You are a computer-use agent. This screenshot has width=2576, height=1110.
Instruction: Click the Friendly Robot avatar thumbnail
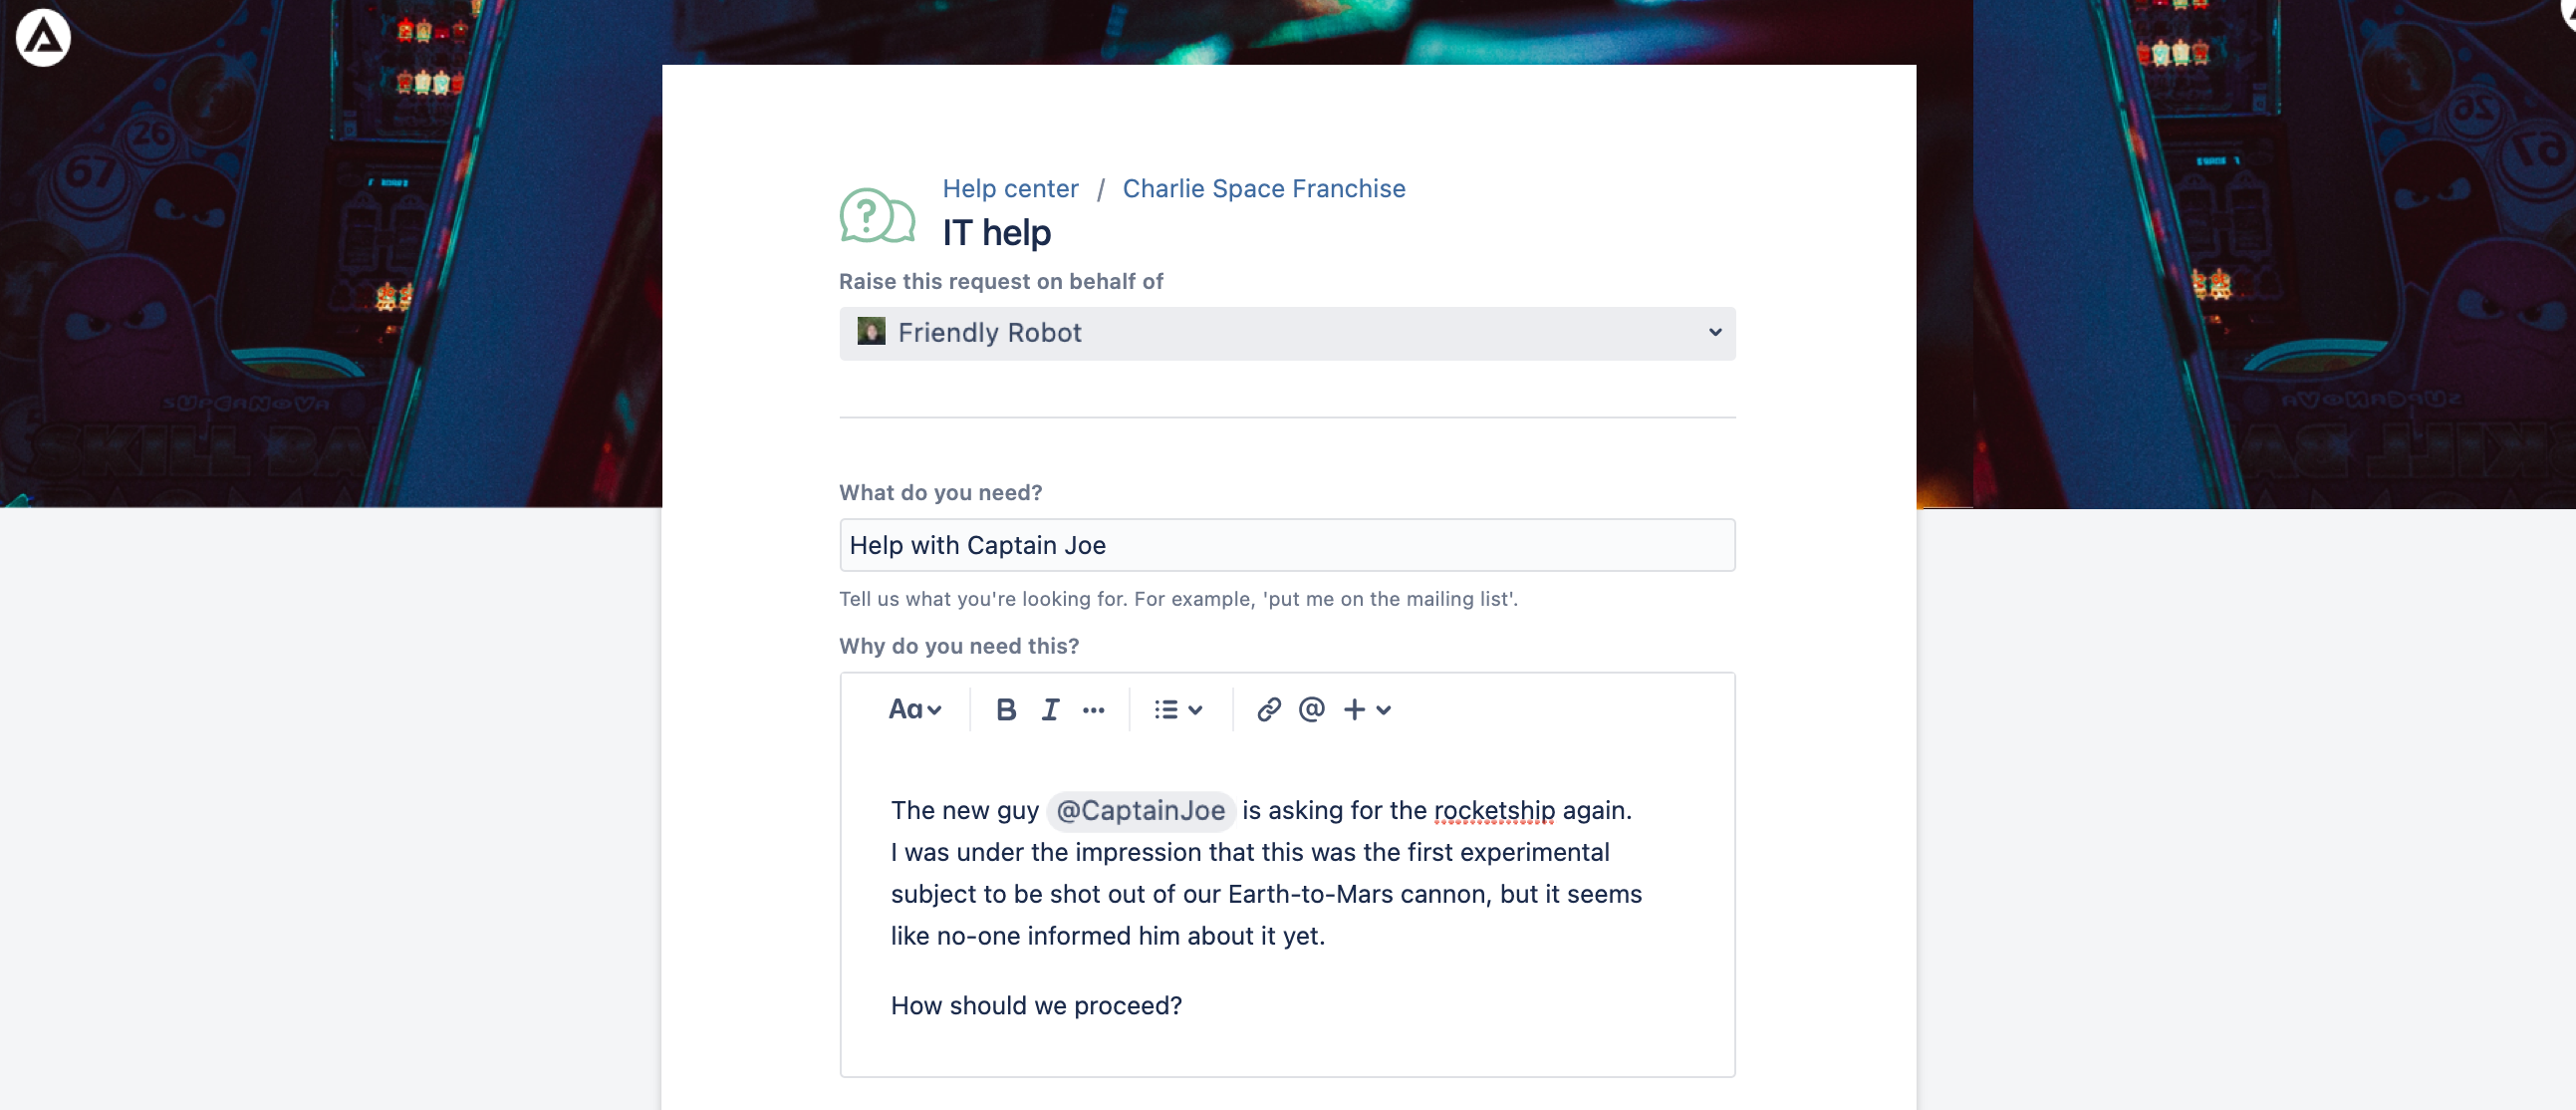click(871, 332)
